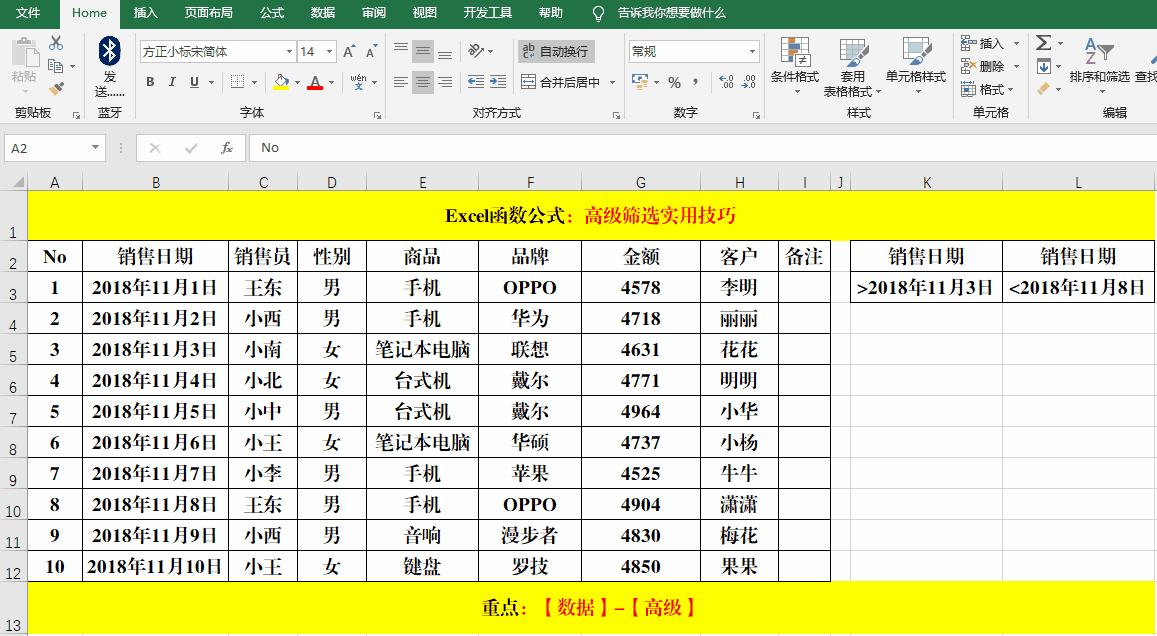Click the Bluetooth send icon
This screenshot has height=636, width=1157.
point(110,52)
